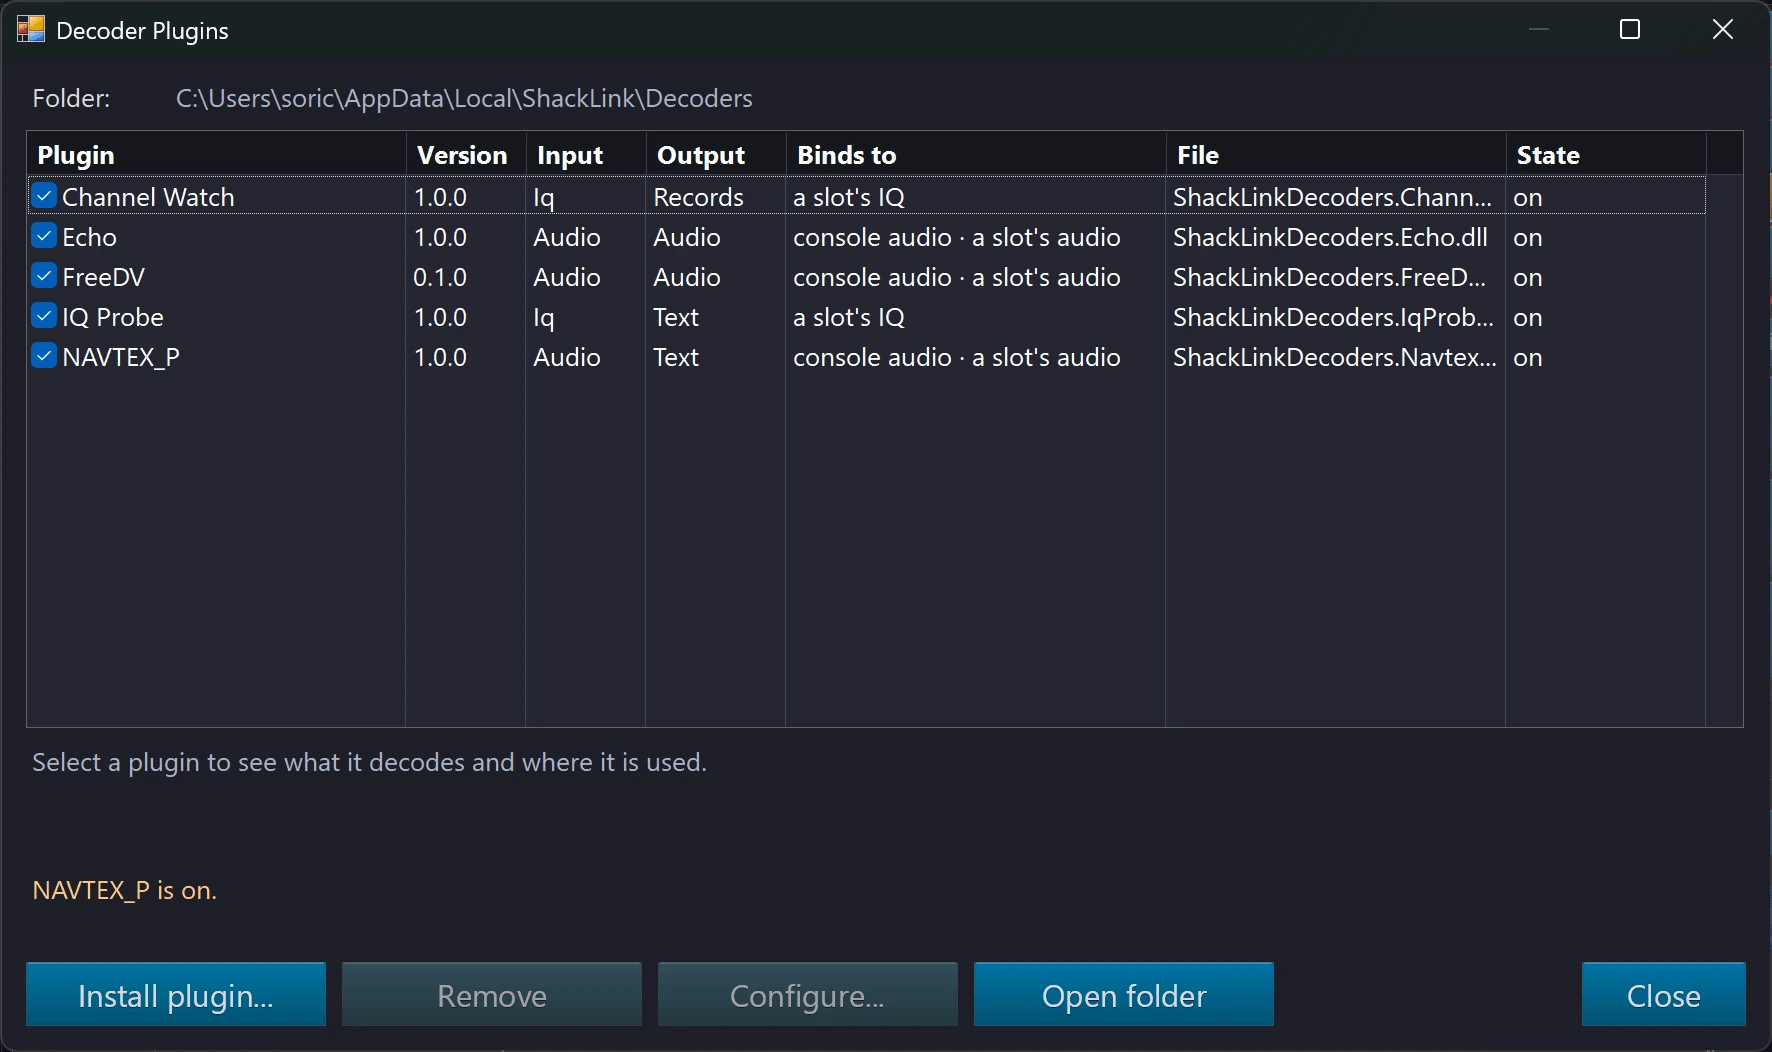Click the File column header
This screenshot has height=1052, width=1772.
1336,155
